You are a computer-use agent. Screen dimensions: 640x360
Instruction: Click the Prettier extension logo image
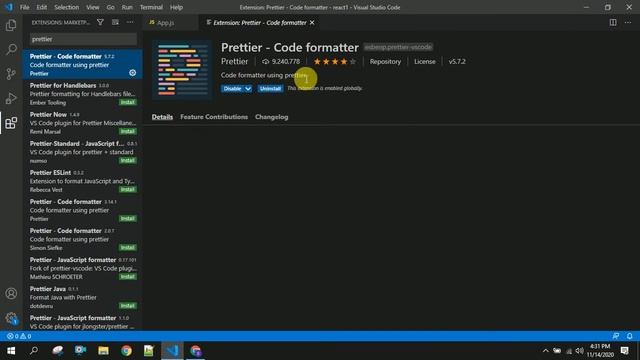point(182,70)
